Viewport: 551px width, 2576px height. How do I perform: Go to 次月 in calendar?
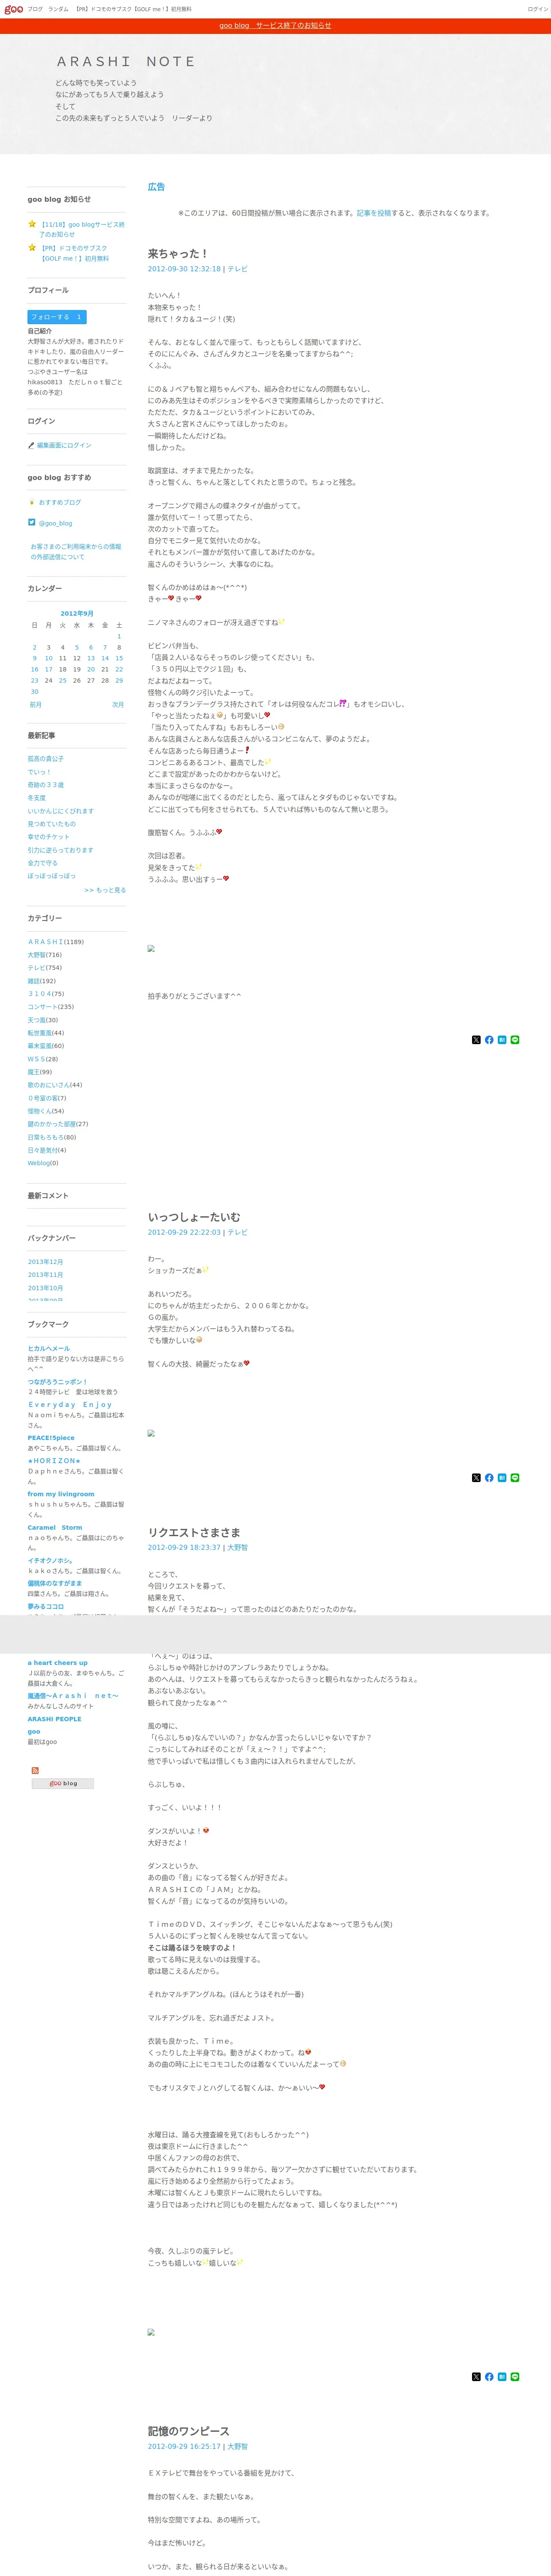click(118, 704)
